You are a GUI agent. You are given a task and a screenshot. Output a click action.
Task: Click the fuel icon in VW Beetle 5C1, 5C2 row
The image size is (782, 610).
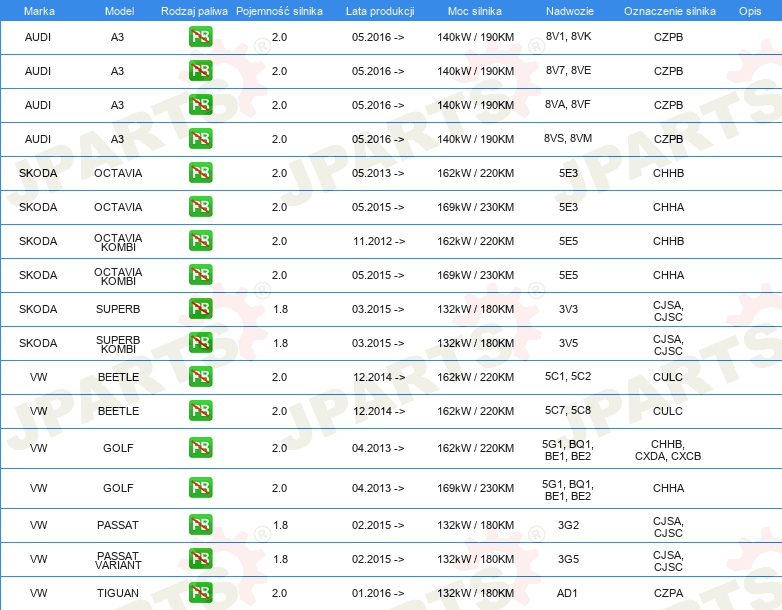200,377
